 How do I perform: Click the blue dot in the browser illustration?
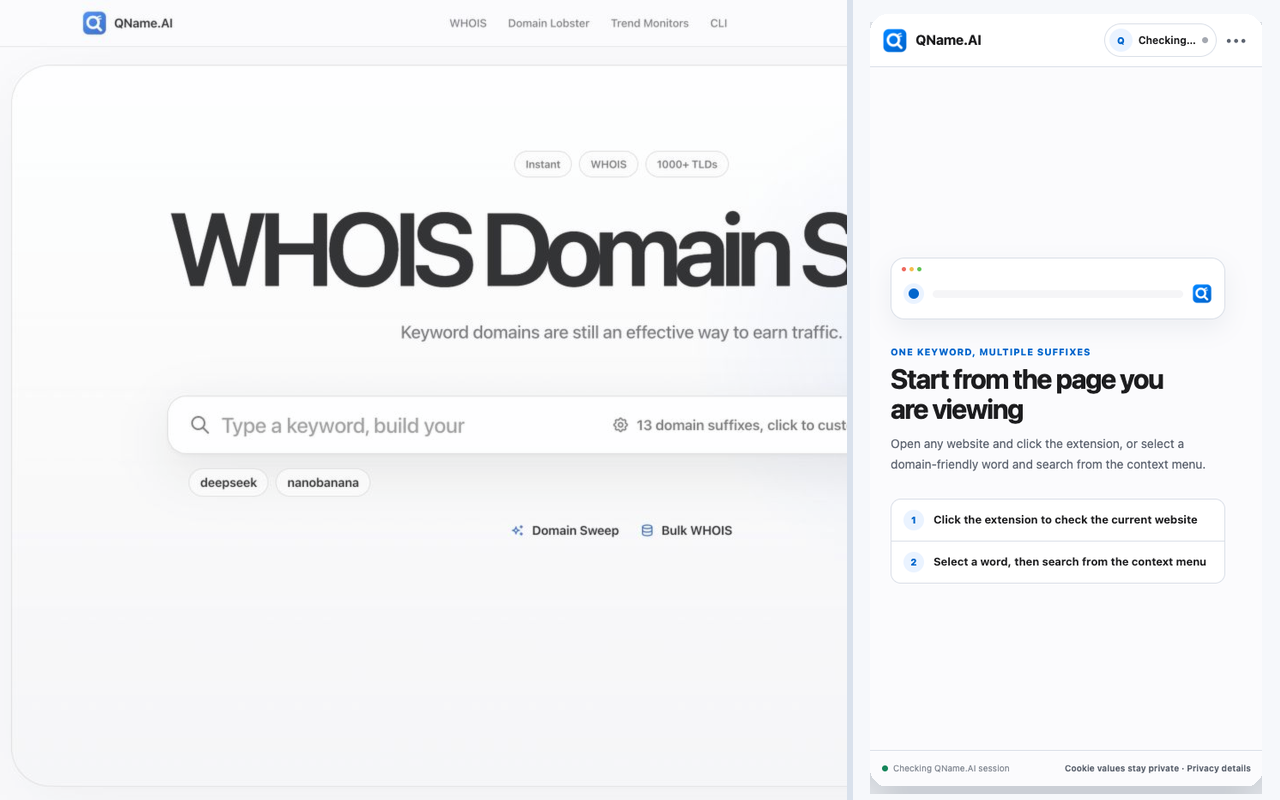tap(913, 294)
